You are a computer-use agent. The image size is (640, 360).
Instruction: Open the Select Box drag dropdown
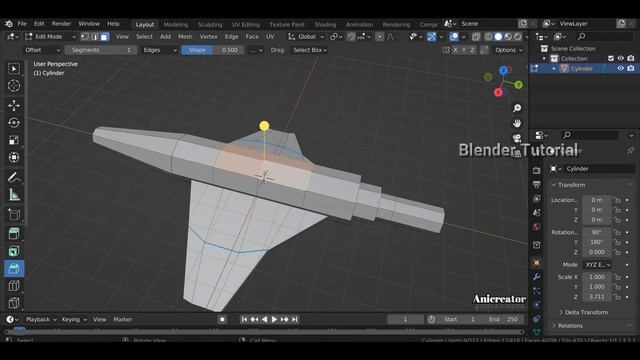[x=309, y=50]
